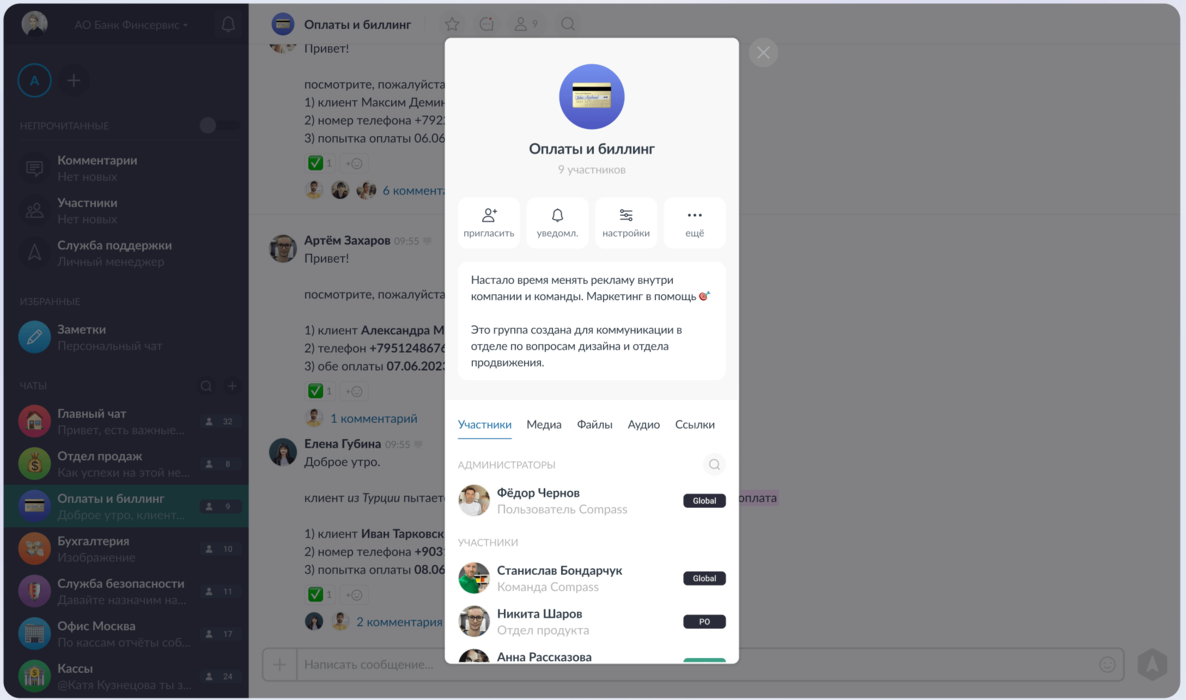1186x700 pixels.
Task: Open the ещё more options button
Action: click(x=694, y=222)
